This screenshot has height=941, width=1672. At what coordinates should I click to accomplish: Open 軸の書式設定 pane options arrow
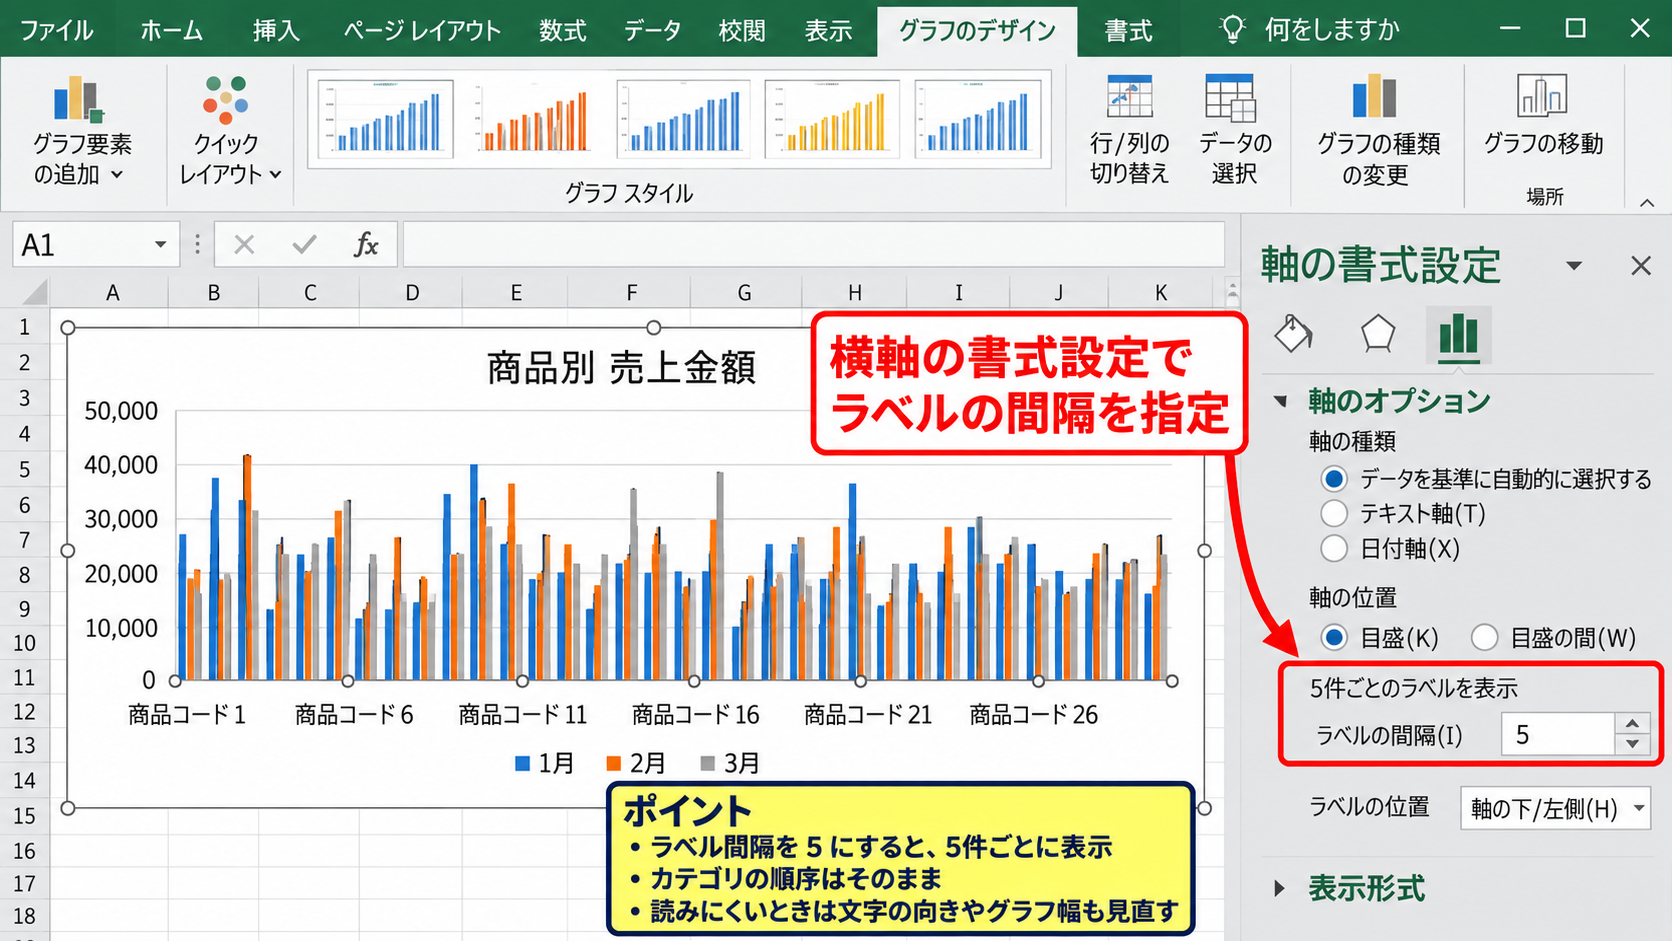click(x=1574, y=266)
